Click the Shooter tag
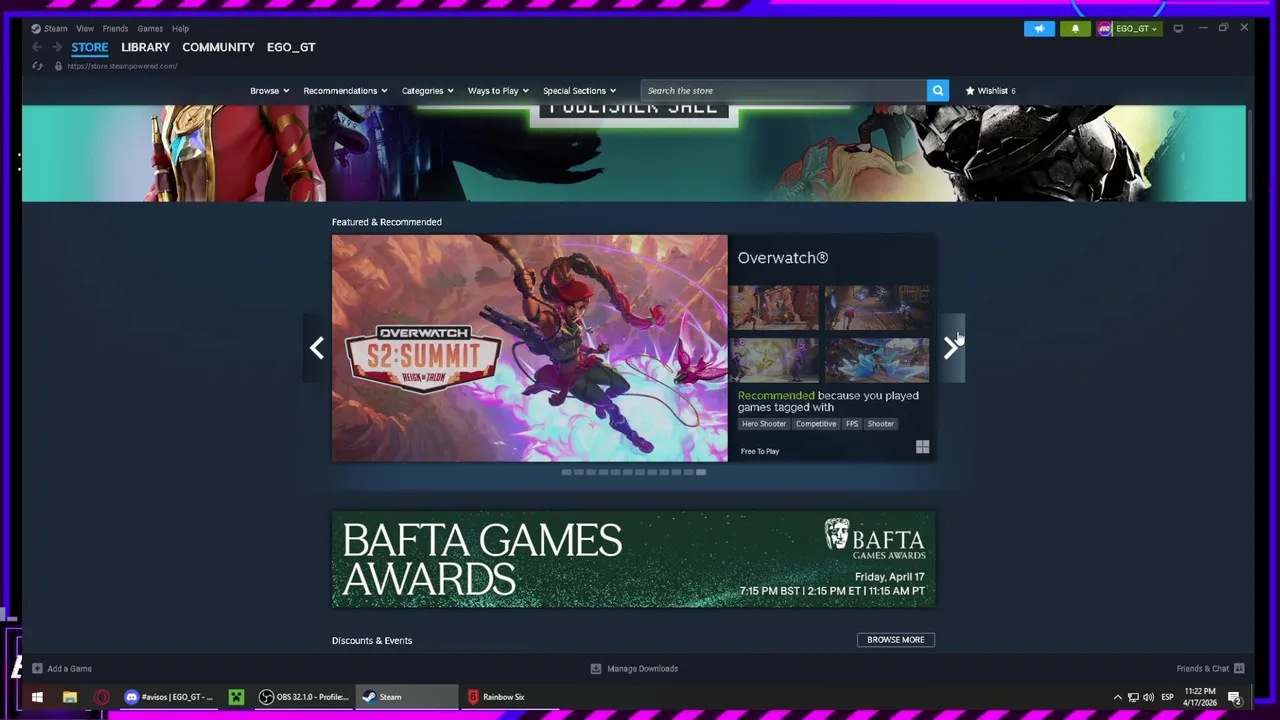1280x720 pixels. 881,424
